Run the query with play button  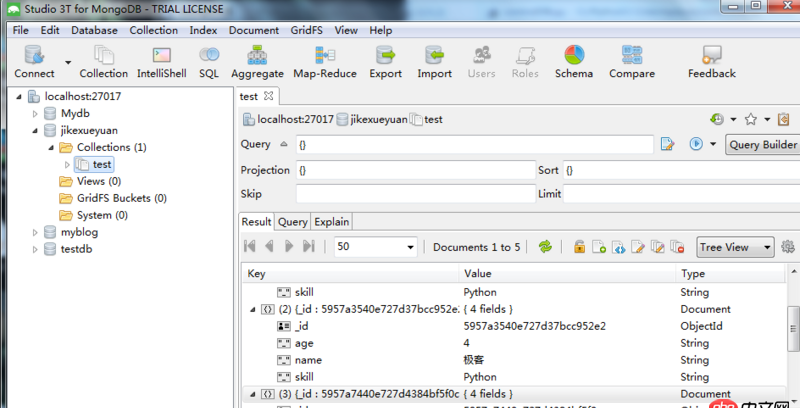696,144
